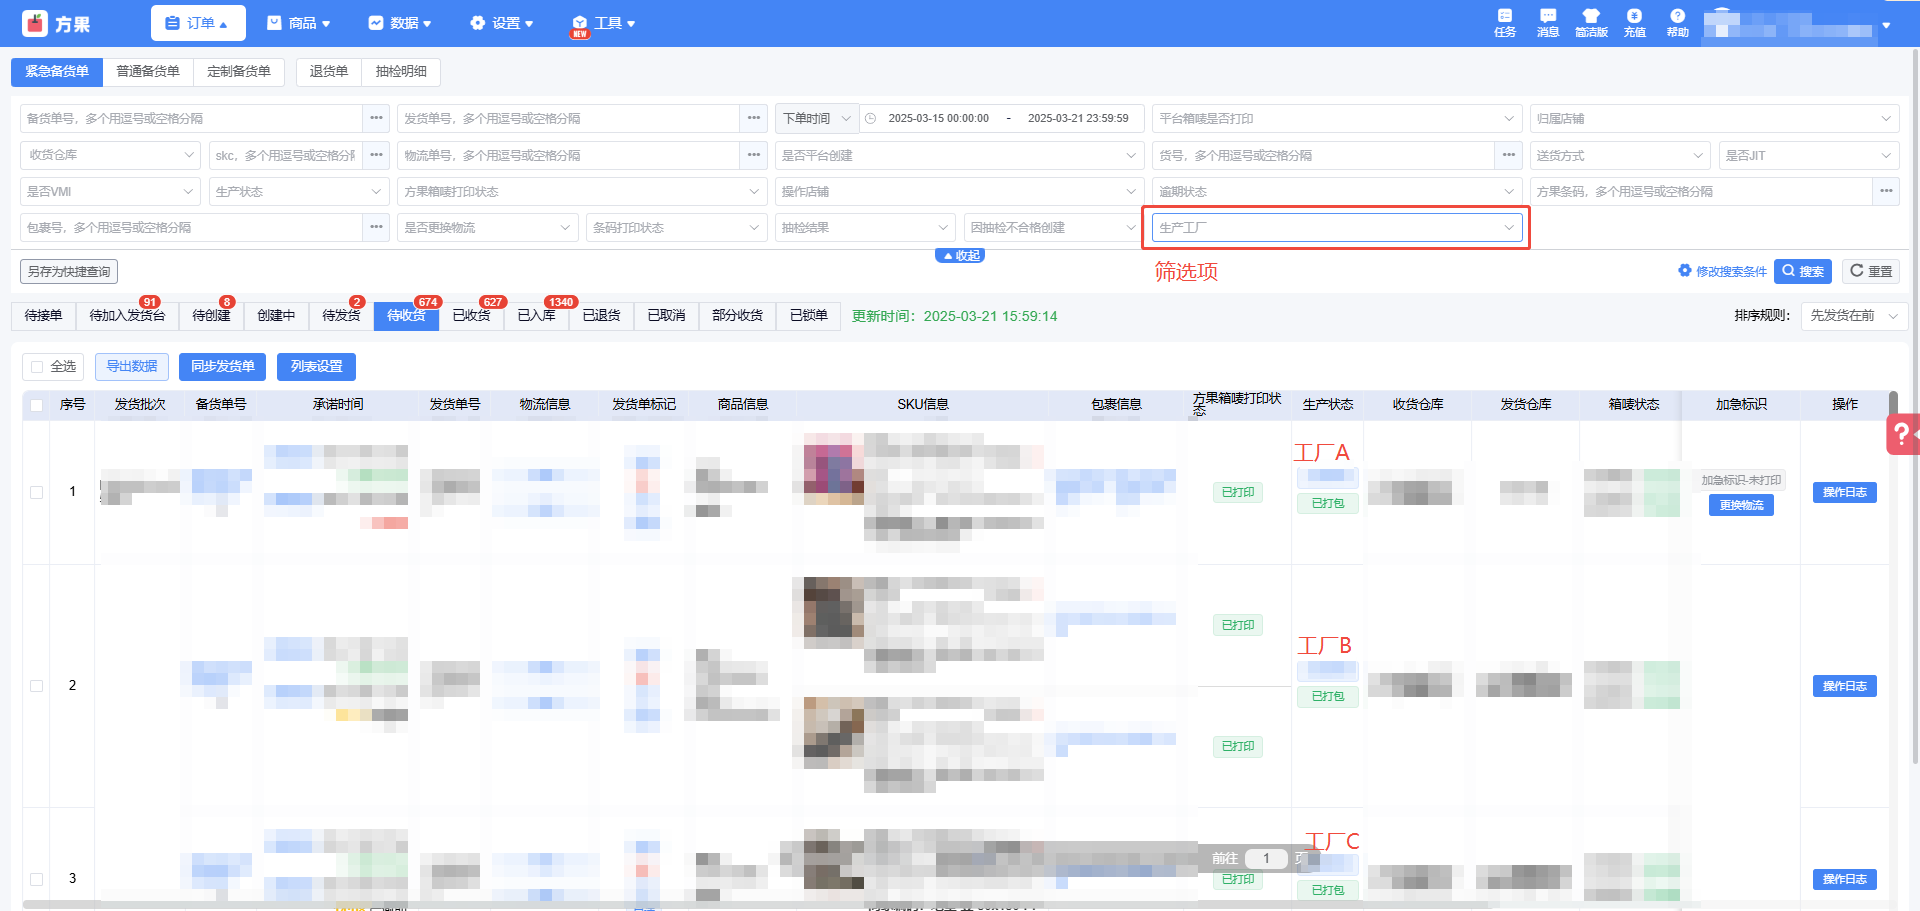Click the first SKU thumbnail in row 1
The image size is (1920, 911).
(x=834, y=468)
